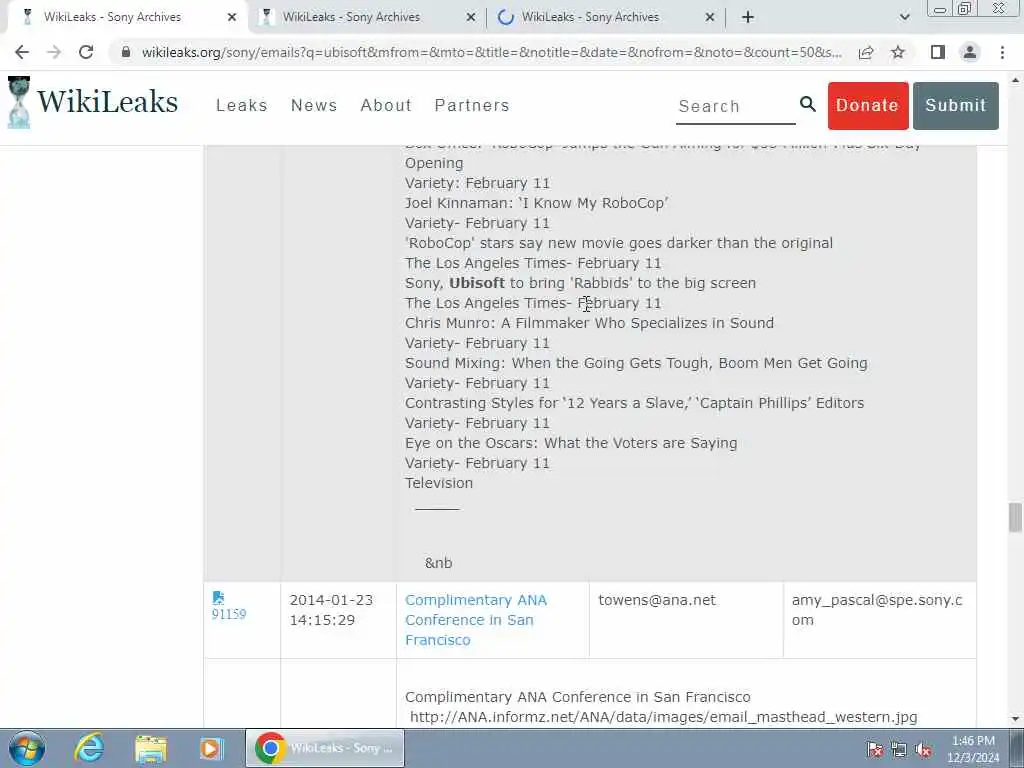Click the scrollbar down arrow
1024x768 pixels.
1015,719
